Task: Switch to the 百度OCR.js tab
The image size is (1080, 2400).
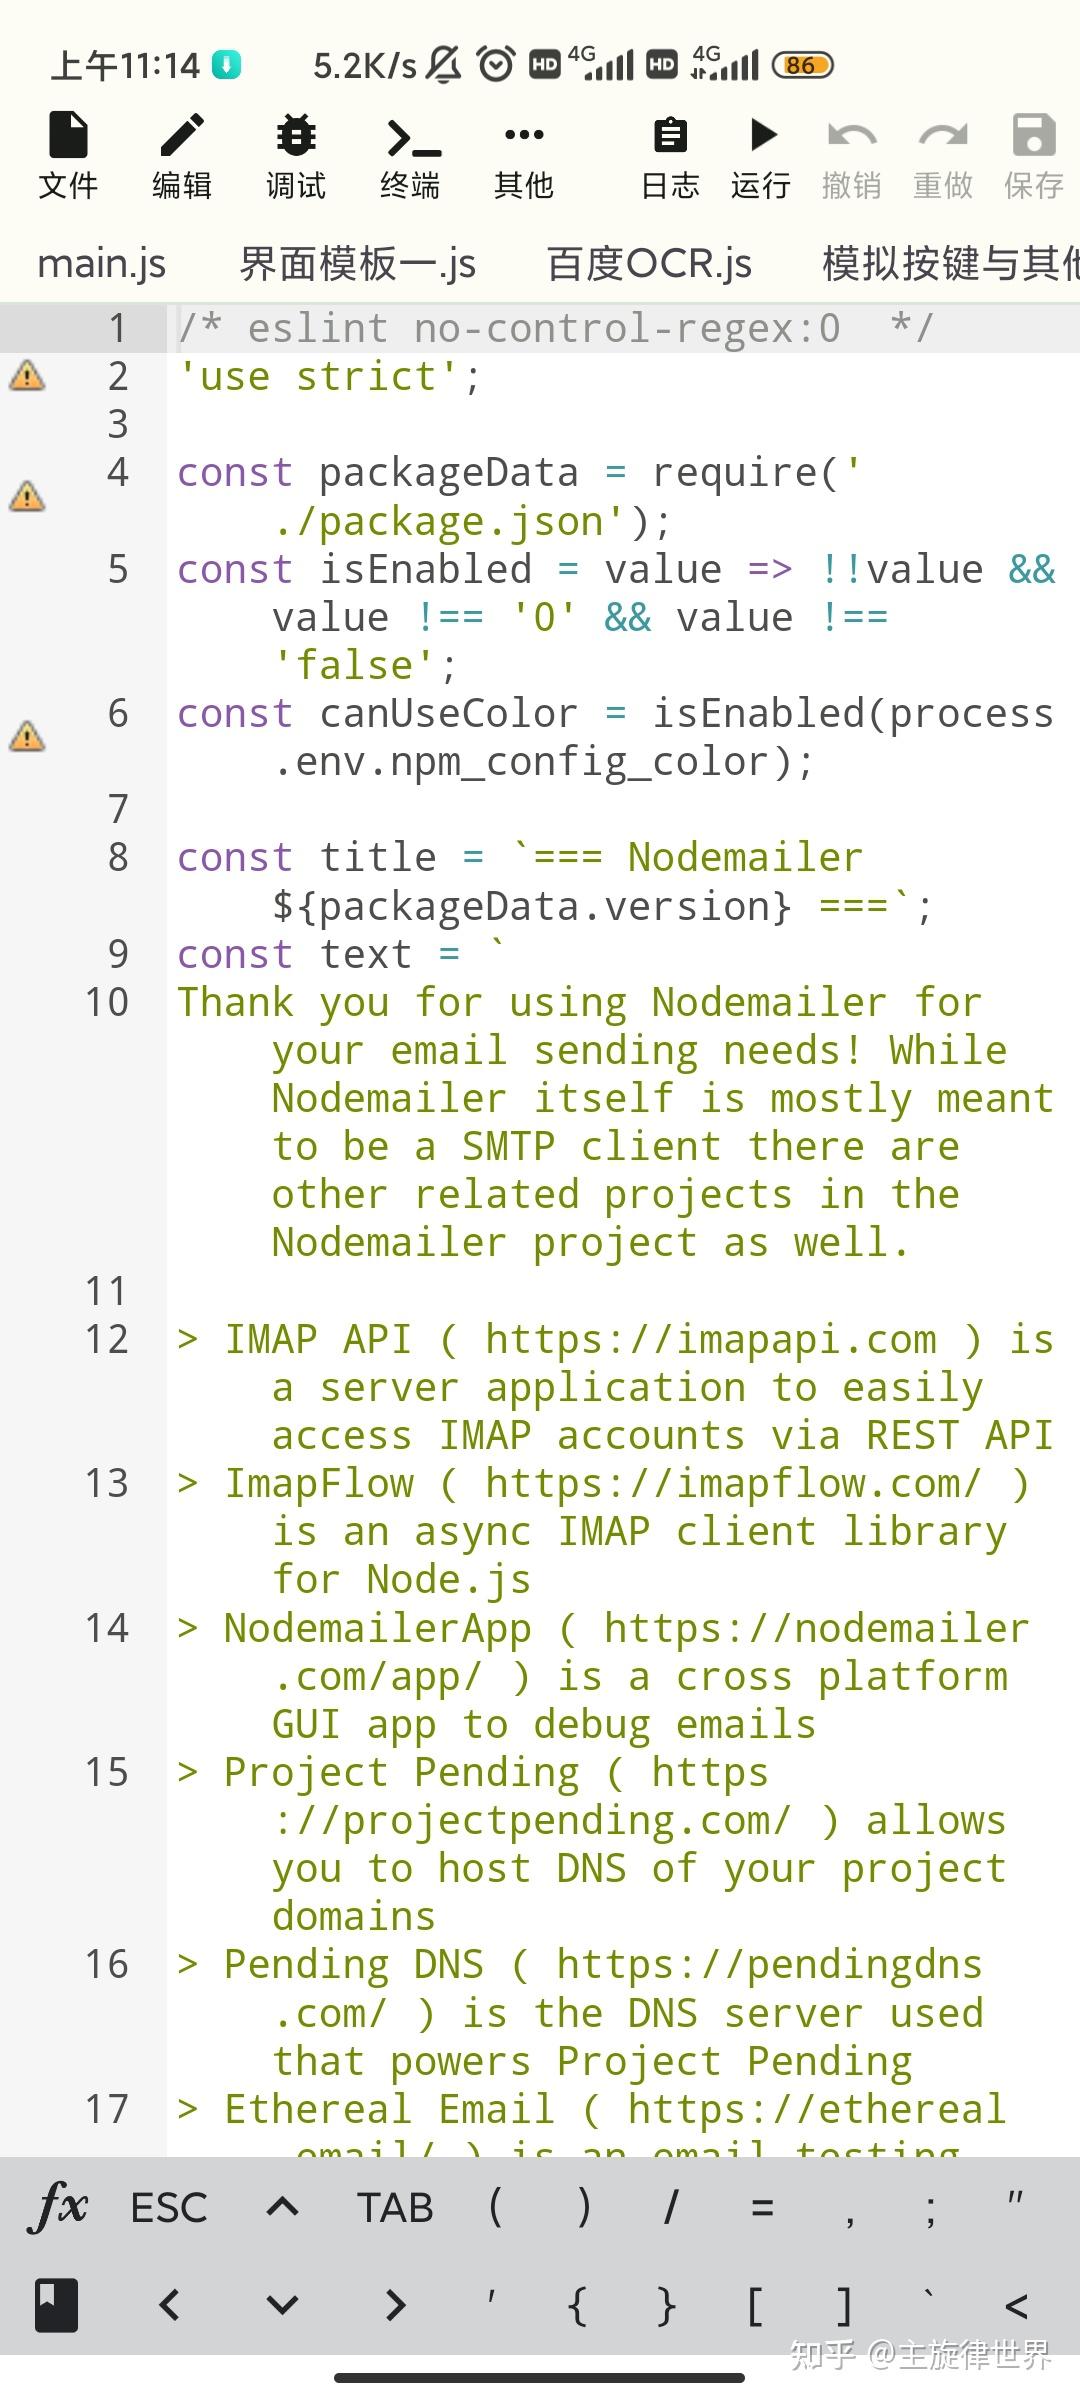Action: point(649,264)
